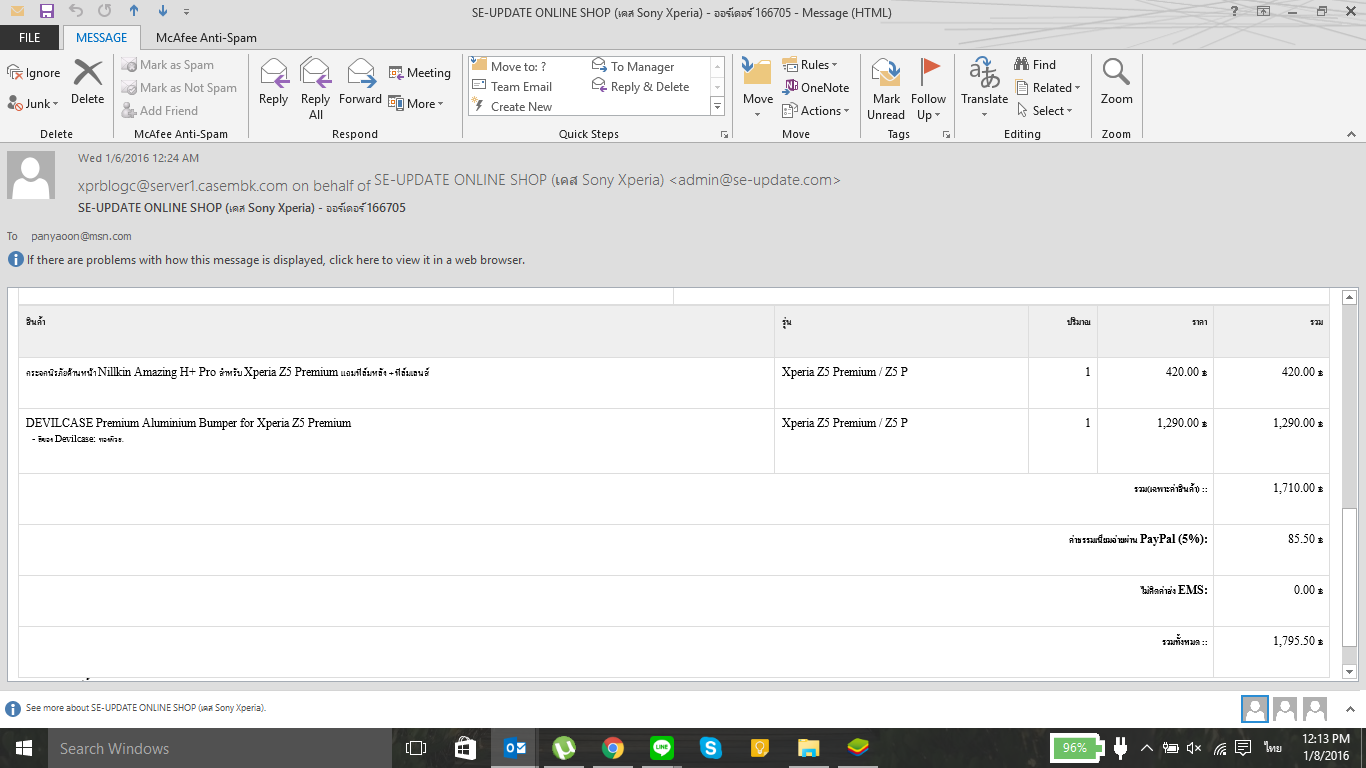
Task: Select the To Manager quick step
Action: (633, 66)
